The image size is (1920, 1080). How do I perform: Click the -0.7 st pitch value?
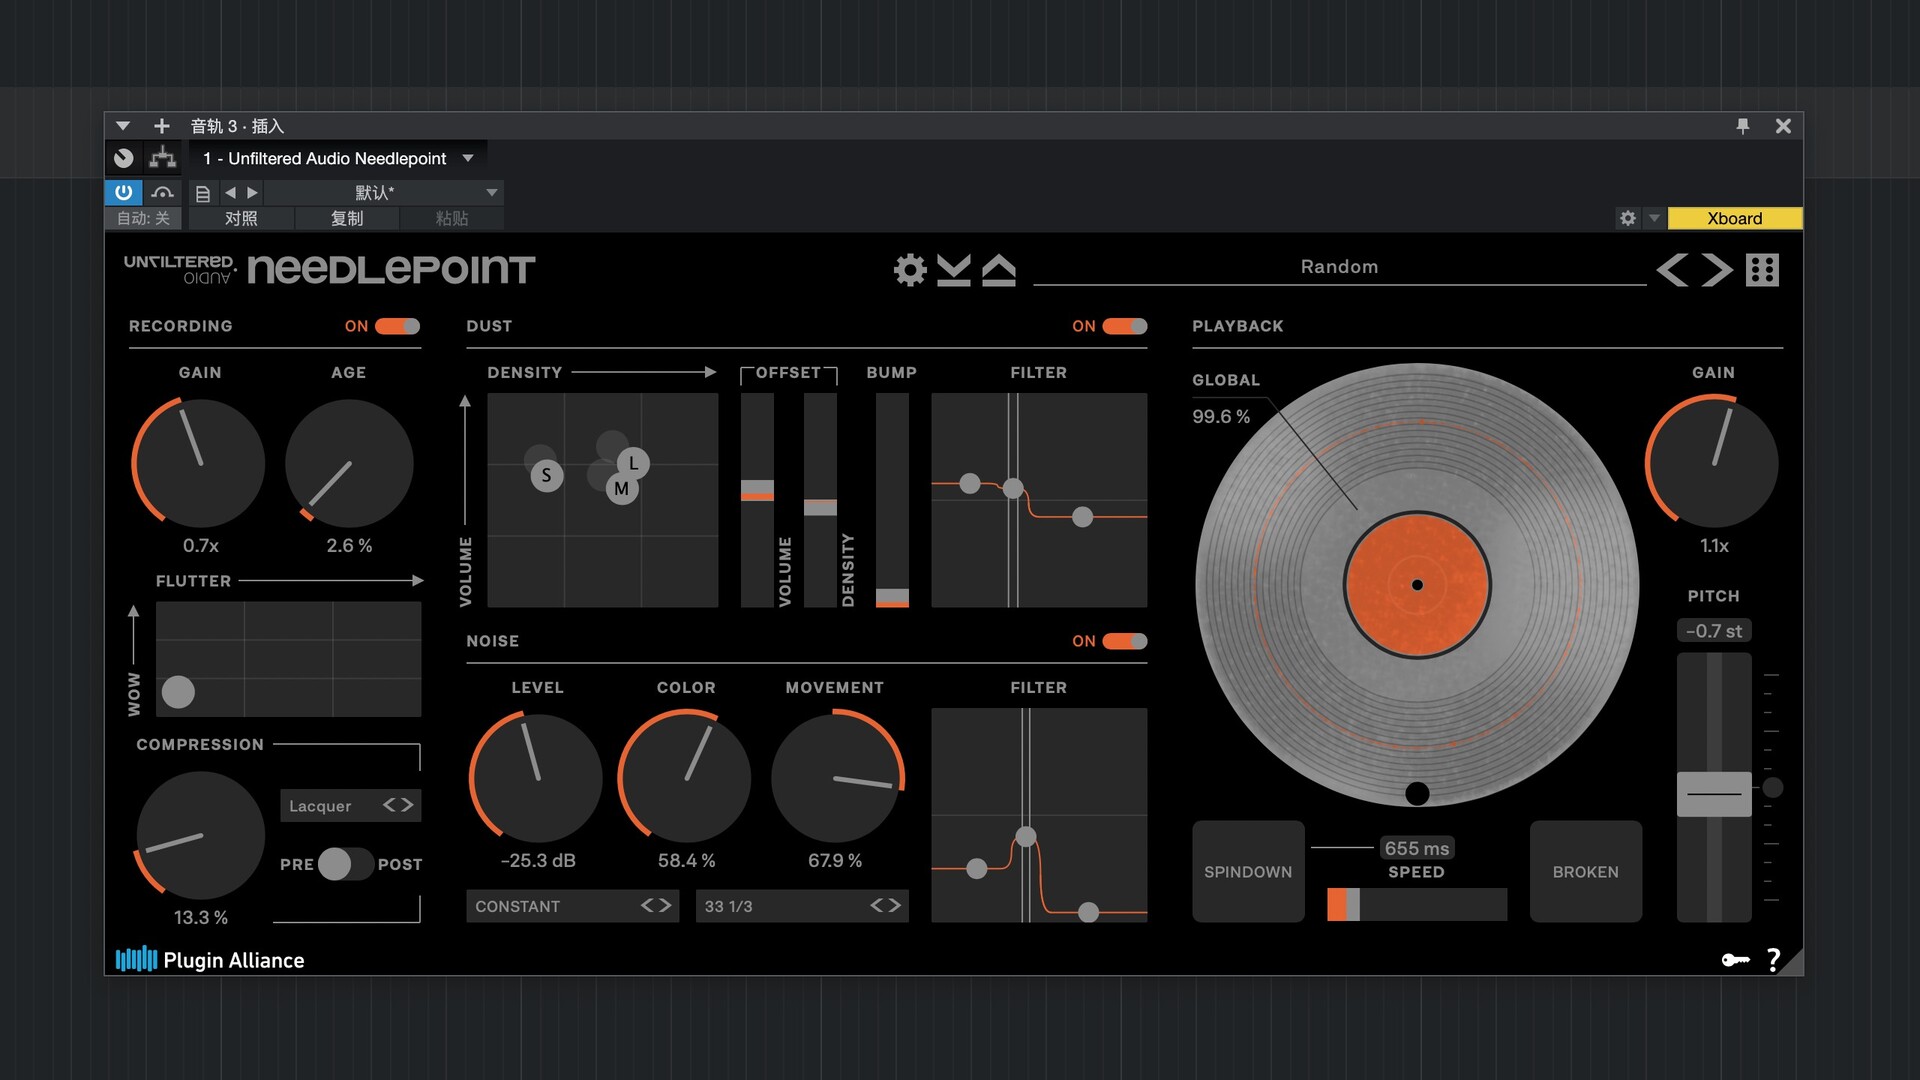pos(1714,631)
